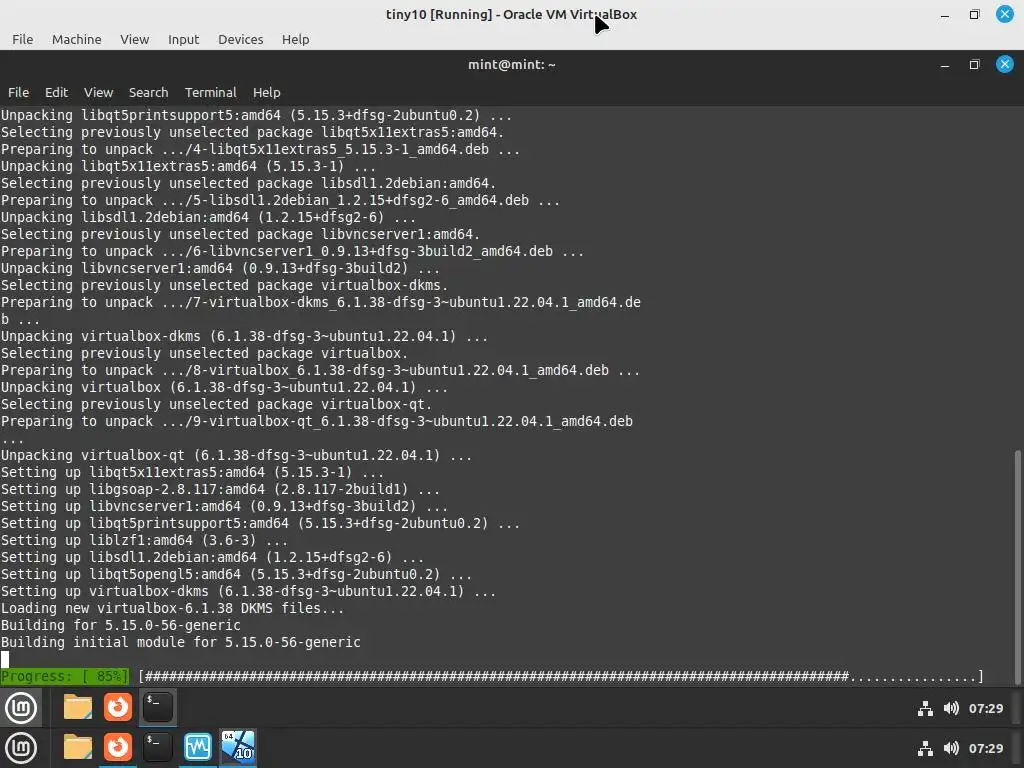Open the terminal Search menu
The height and width of the screenshot is (768, 1024).
point(148,92)
